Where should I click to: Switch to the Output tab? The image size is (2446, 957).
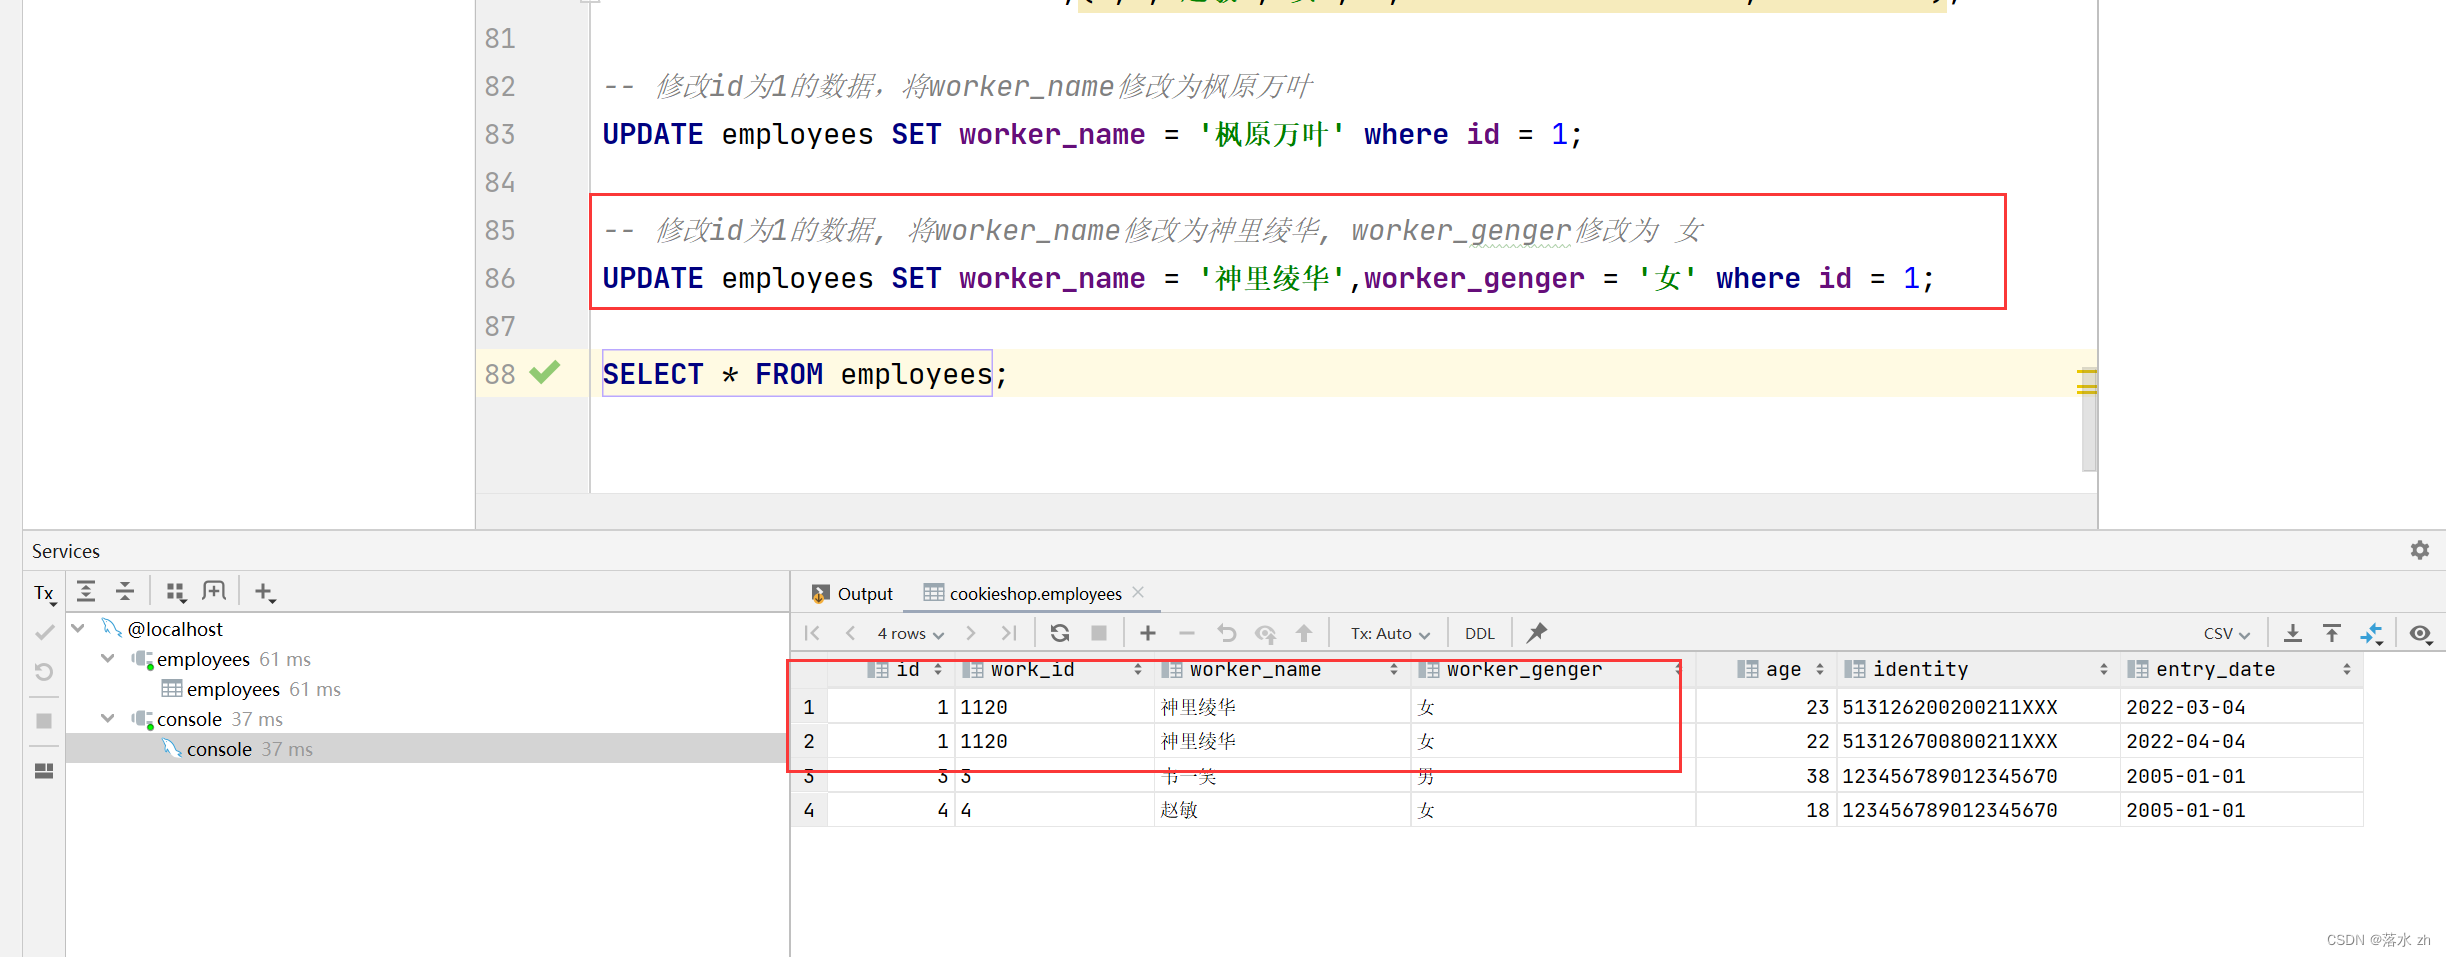852,594
